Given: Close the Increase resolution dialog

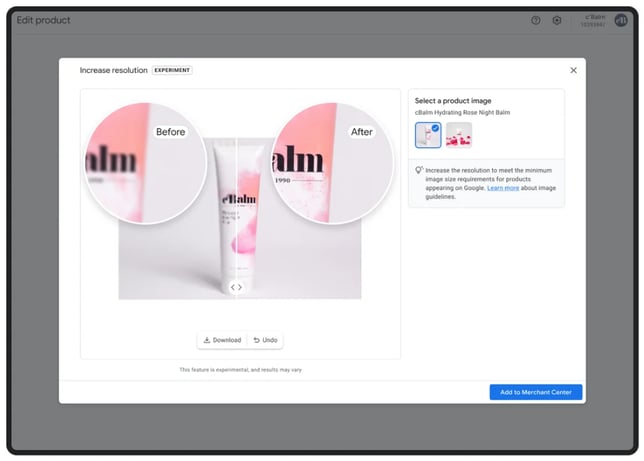Looking at the screenshot, I should 573,70.
